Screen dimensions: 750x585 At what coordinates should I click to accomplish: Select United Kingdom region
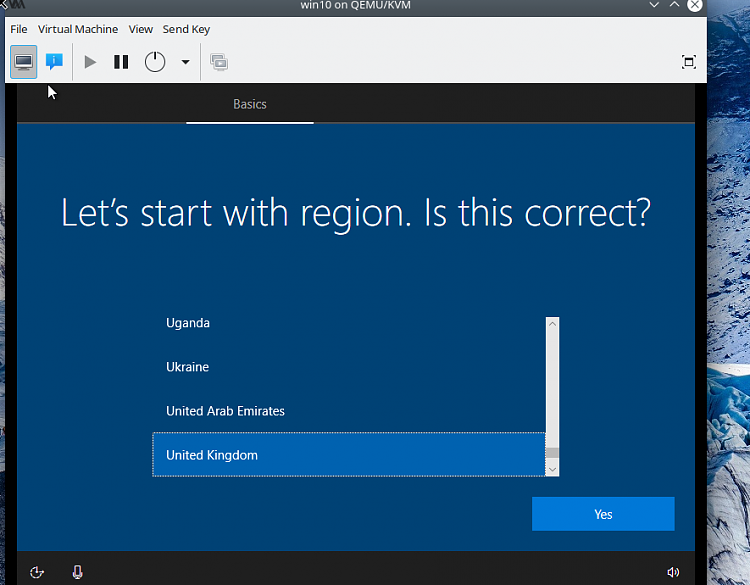349,455
